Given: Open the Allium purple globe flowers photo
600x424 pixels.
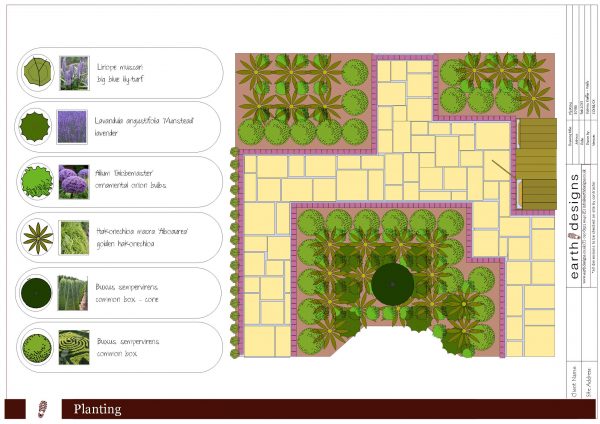Looking at the screenshot, I should 73,182.
